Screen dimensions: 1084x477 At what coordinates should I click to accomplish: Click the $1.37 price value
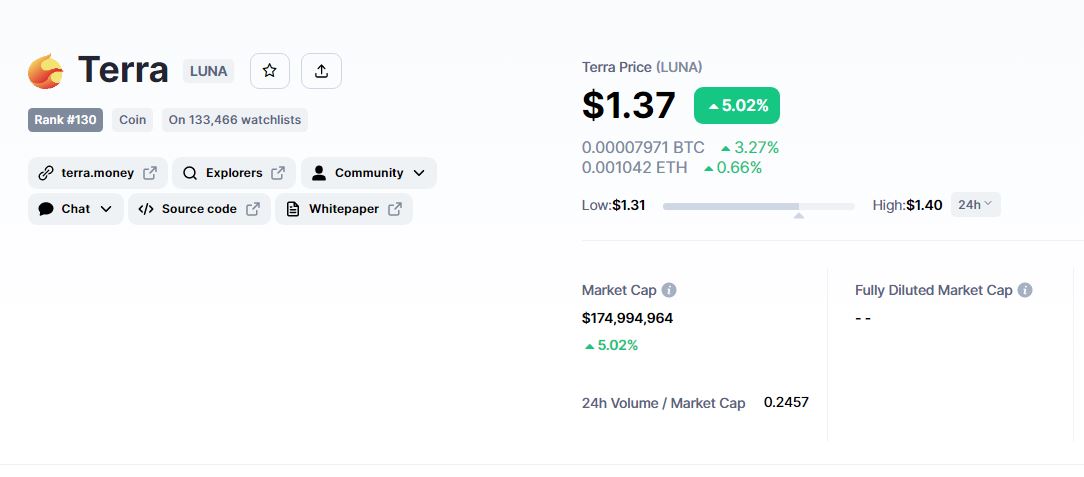[x=628, y=105]
